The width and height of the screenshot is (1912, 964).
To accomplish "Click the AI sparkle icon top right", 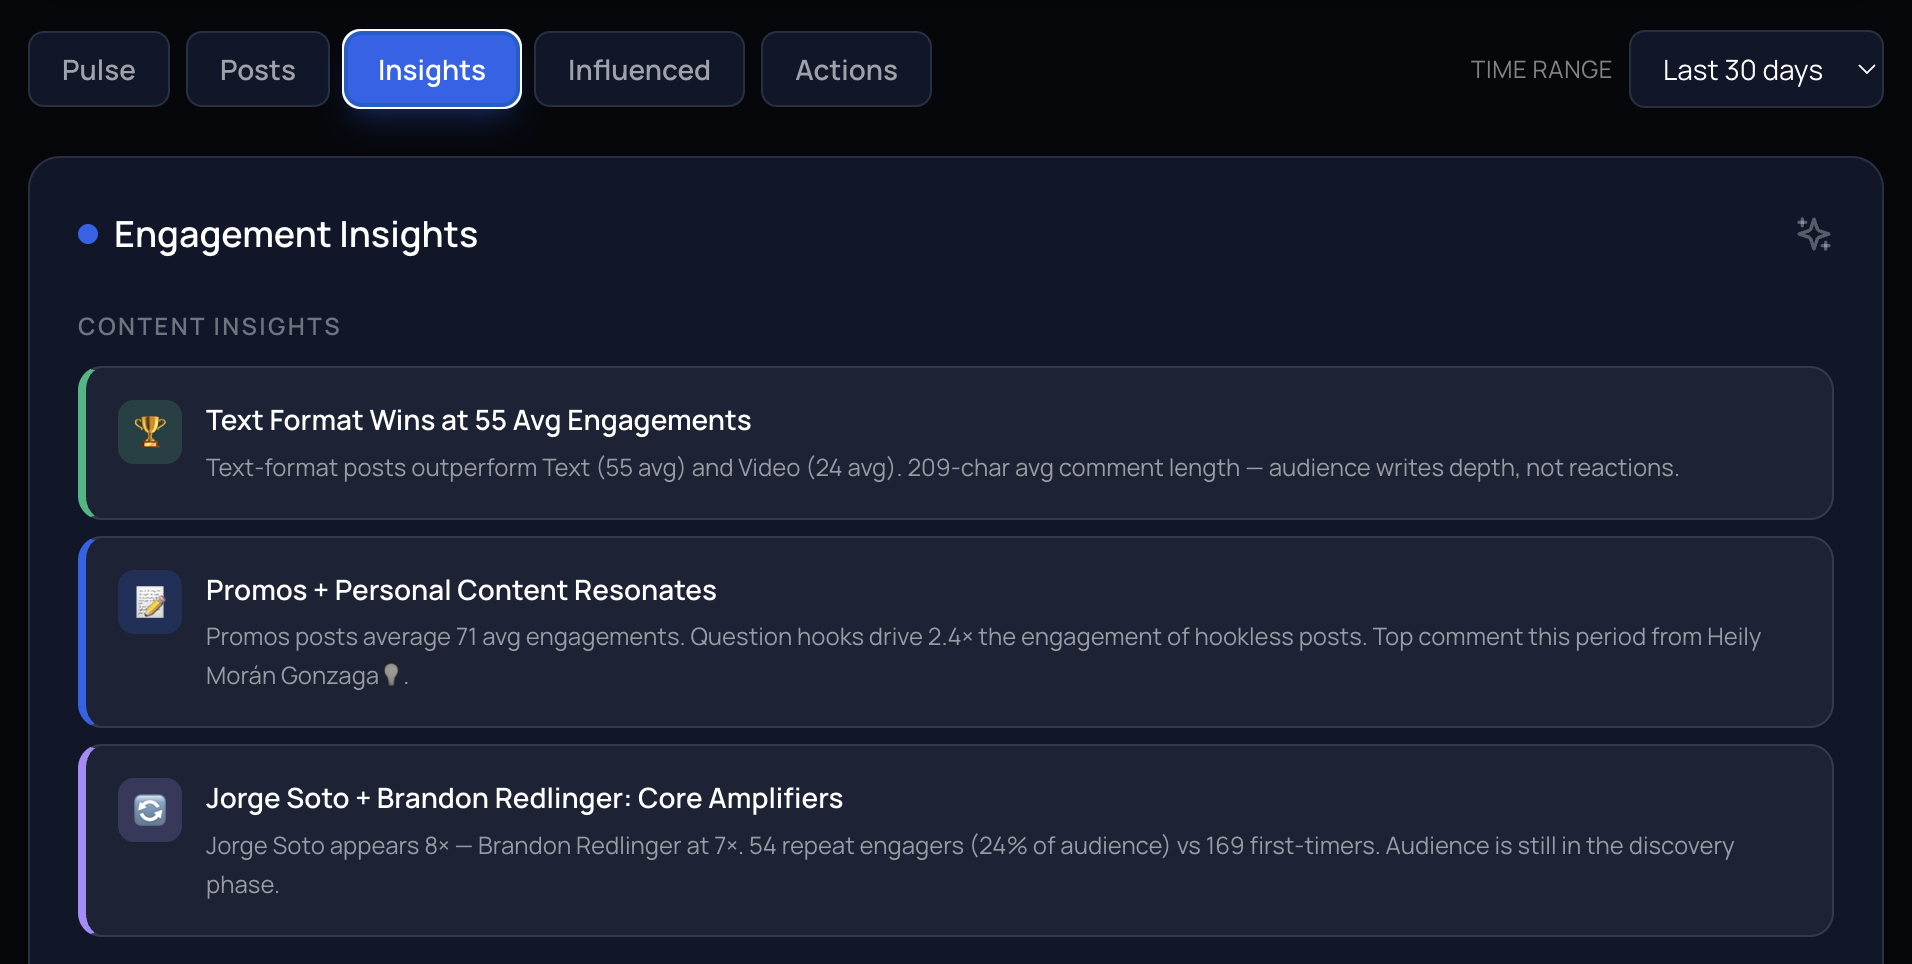I will pyautogui.click(x=1814, y=234).
